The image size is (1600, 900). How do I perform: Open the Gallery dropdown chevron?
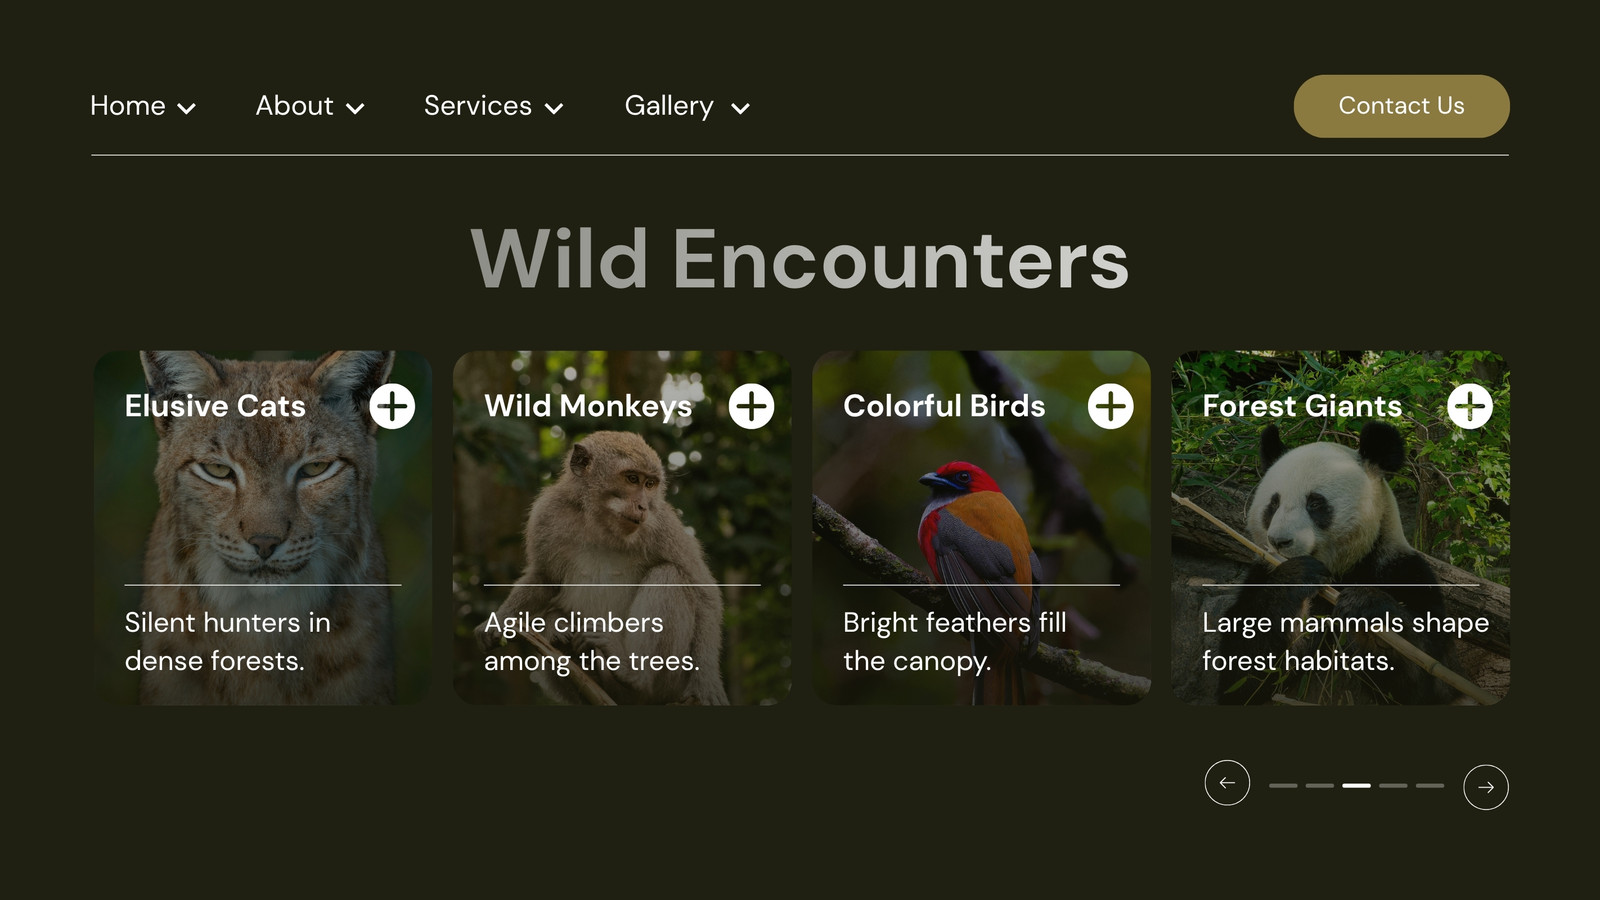pos(740,108)
